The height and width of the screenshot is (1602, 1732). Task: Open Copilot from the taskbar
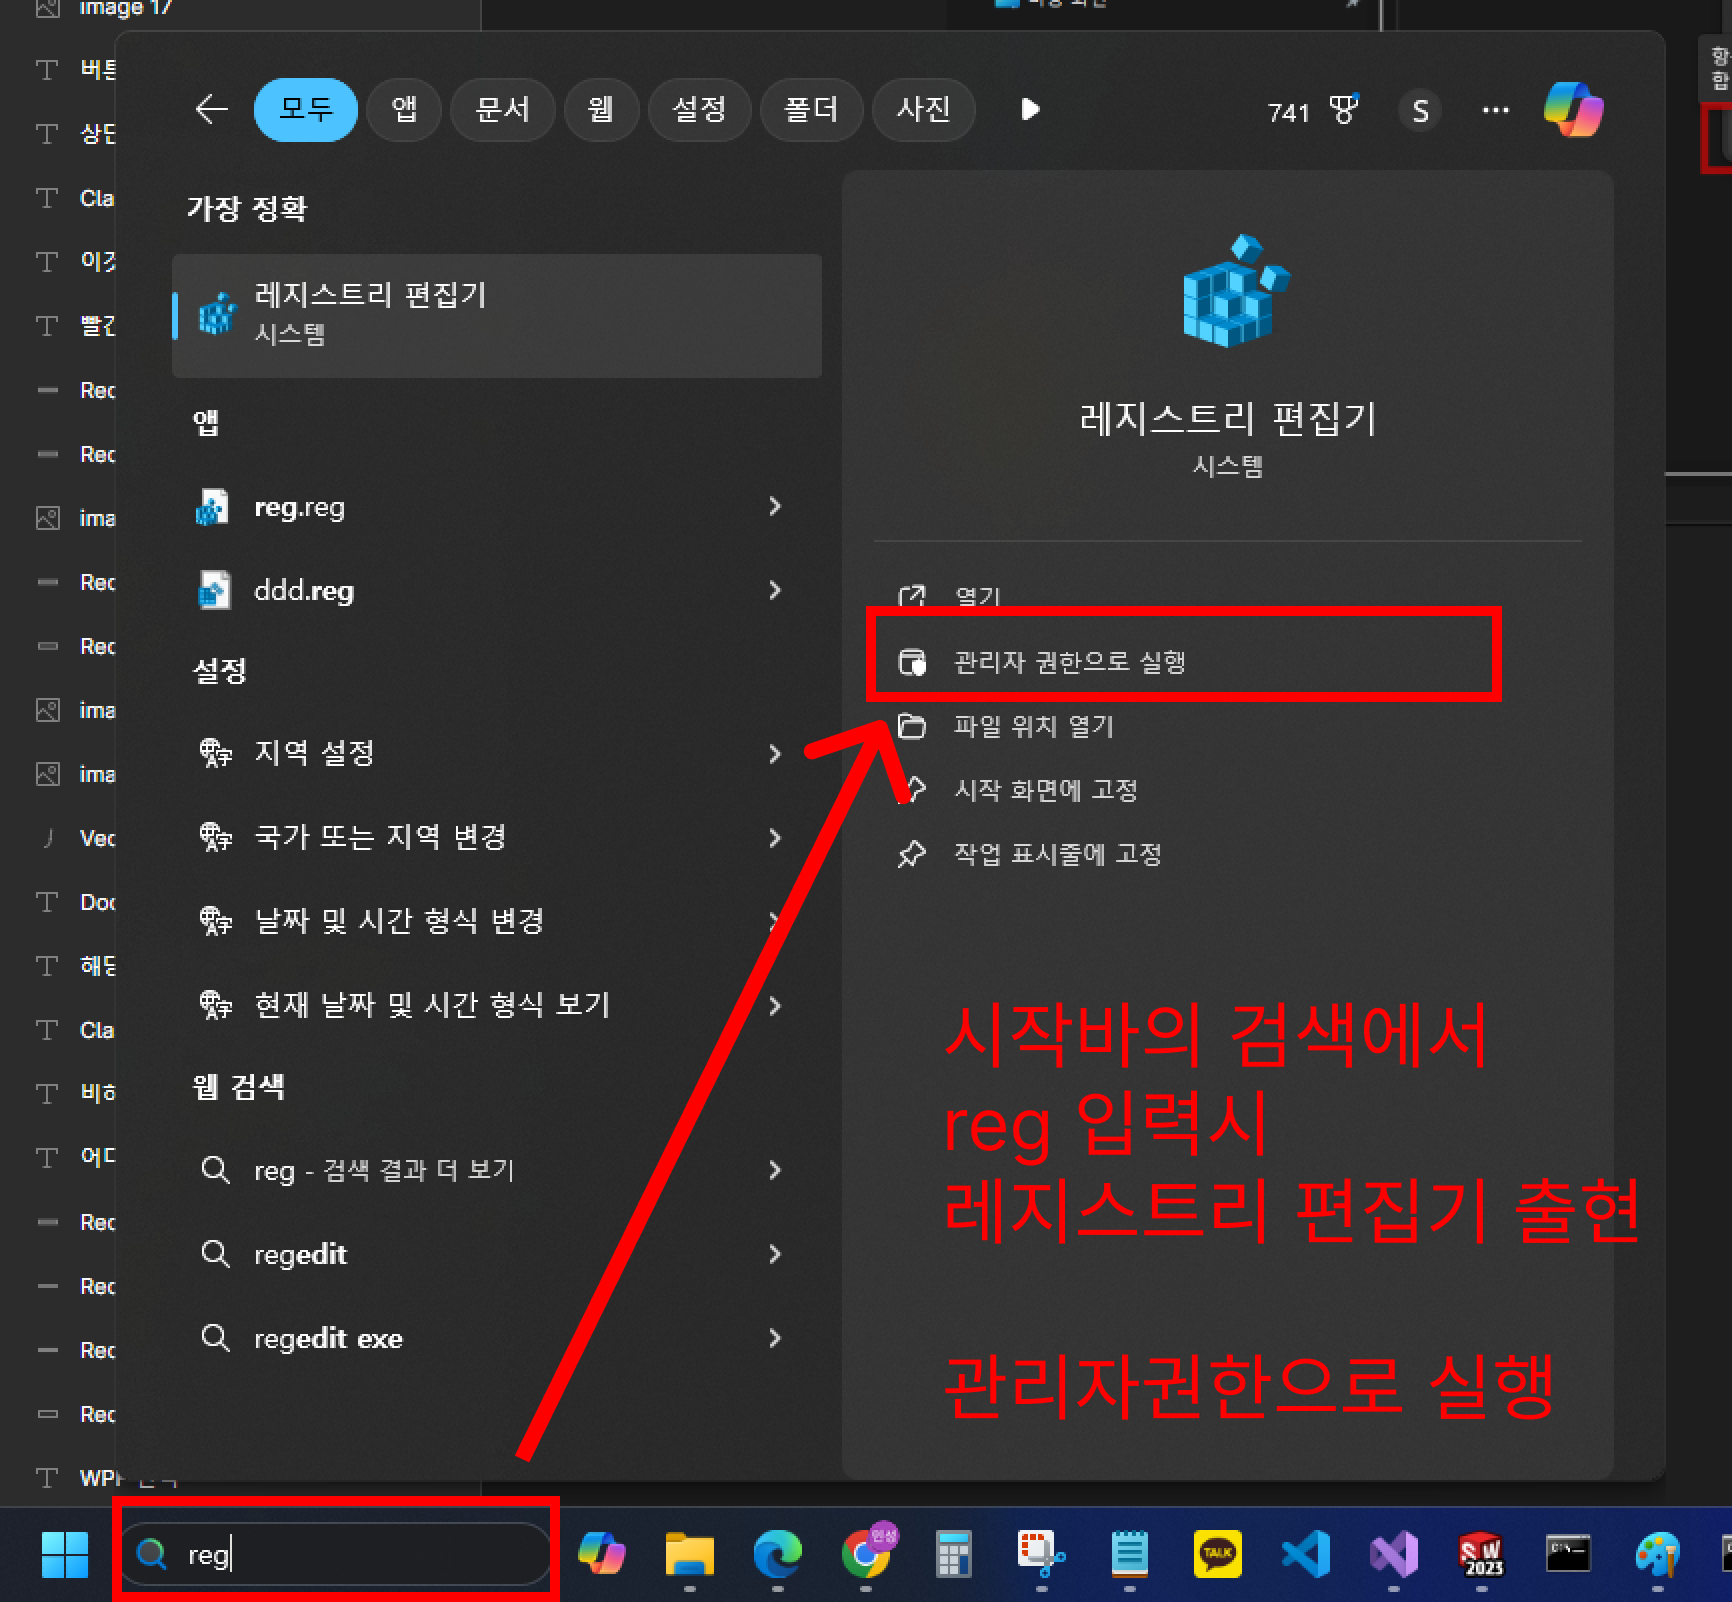pos(602,1554)
